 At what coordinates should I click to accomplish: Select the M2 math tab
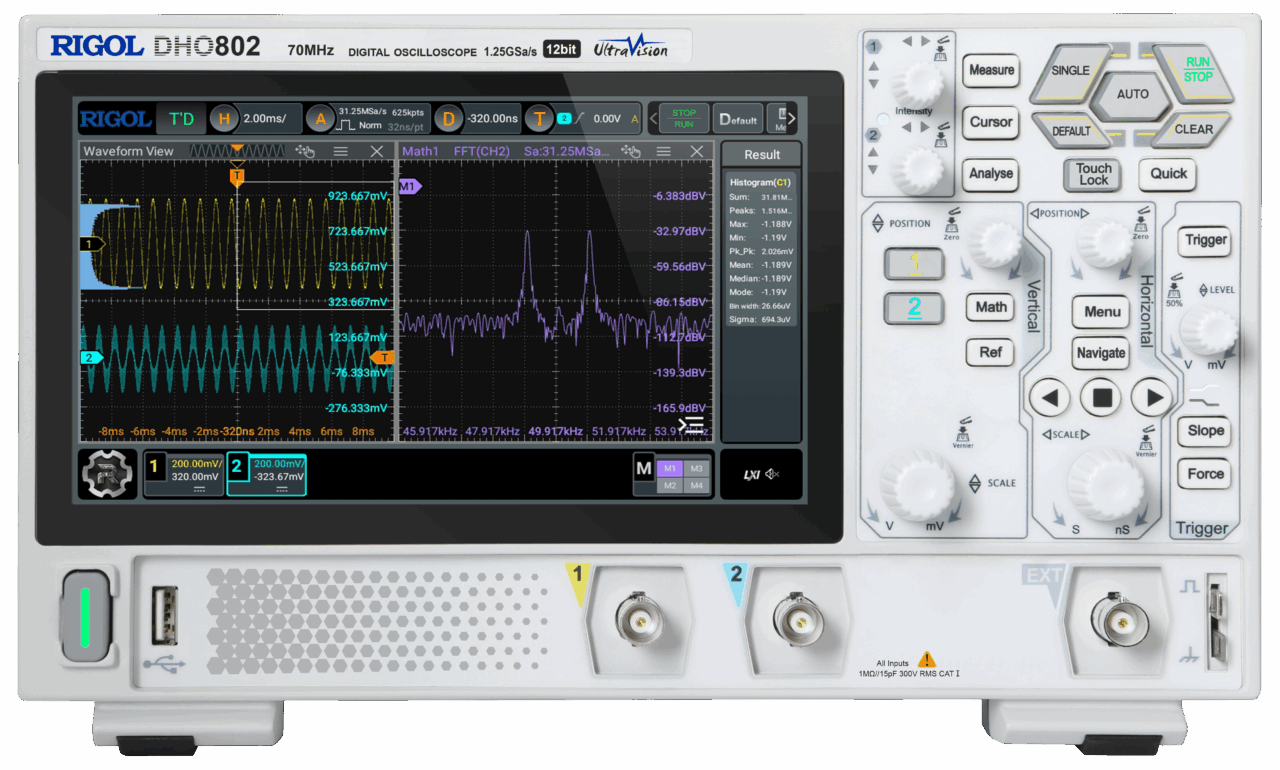(670, 485)
